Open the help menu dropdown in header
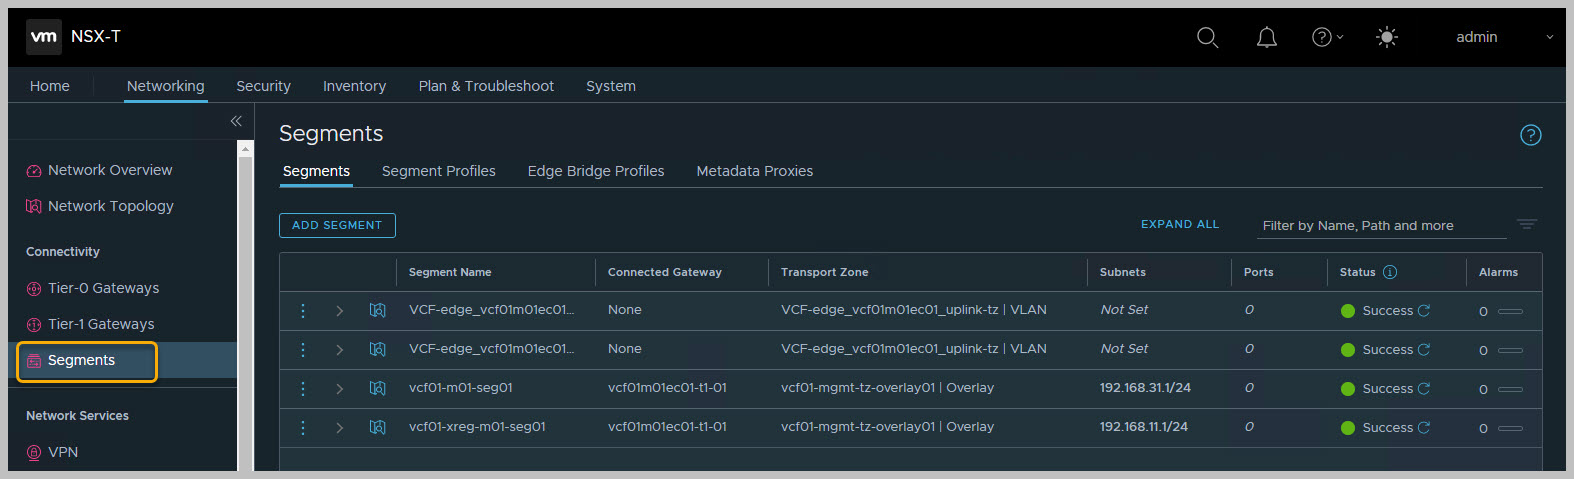1574x479 pixels. pos(1327,37)
